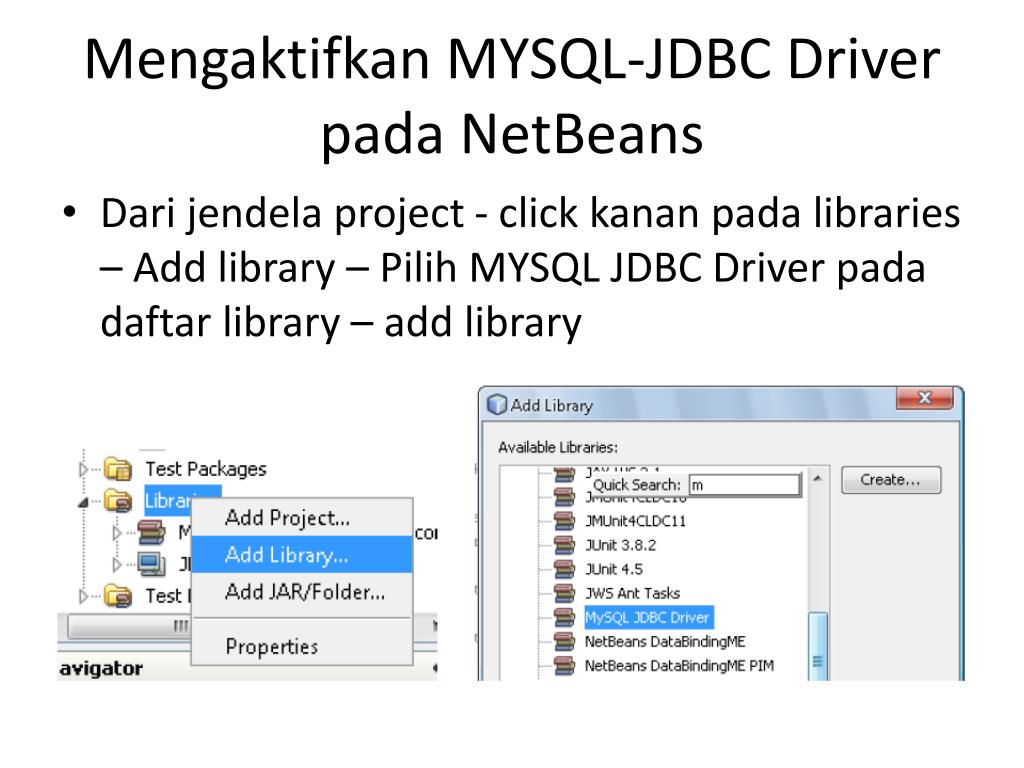Expand the Test Packages node
Image resolution: width=1024 pixels, height=768 pixels.
coord(83,469)
